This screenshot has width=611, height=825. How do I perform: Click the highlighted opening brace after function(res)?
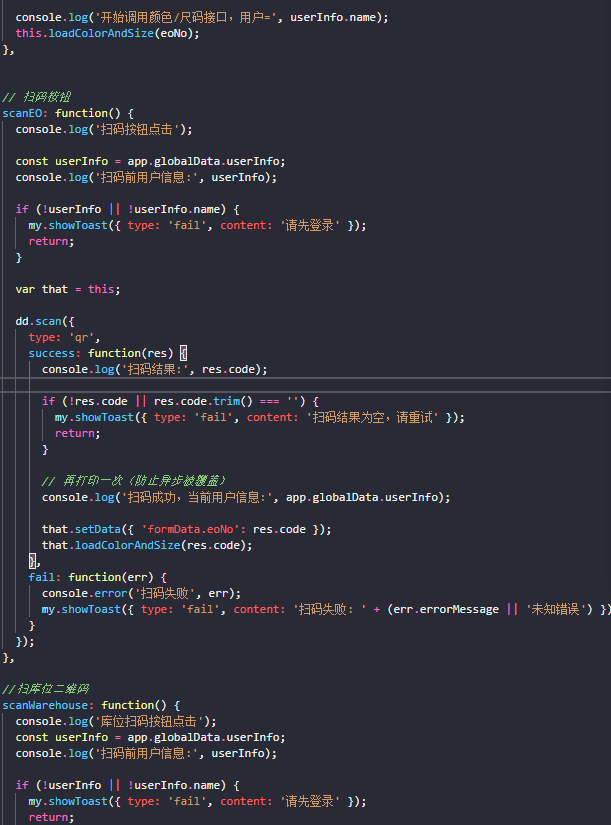point(184,353)
